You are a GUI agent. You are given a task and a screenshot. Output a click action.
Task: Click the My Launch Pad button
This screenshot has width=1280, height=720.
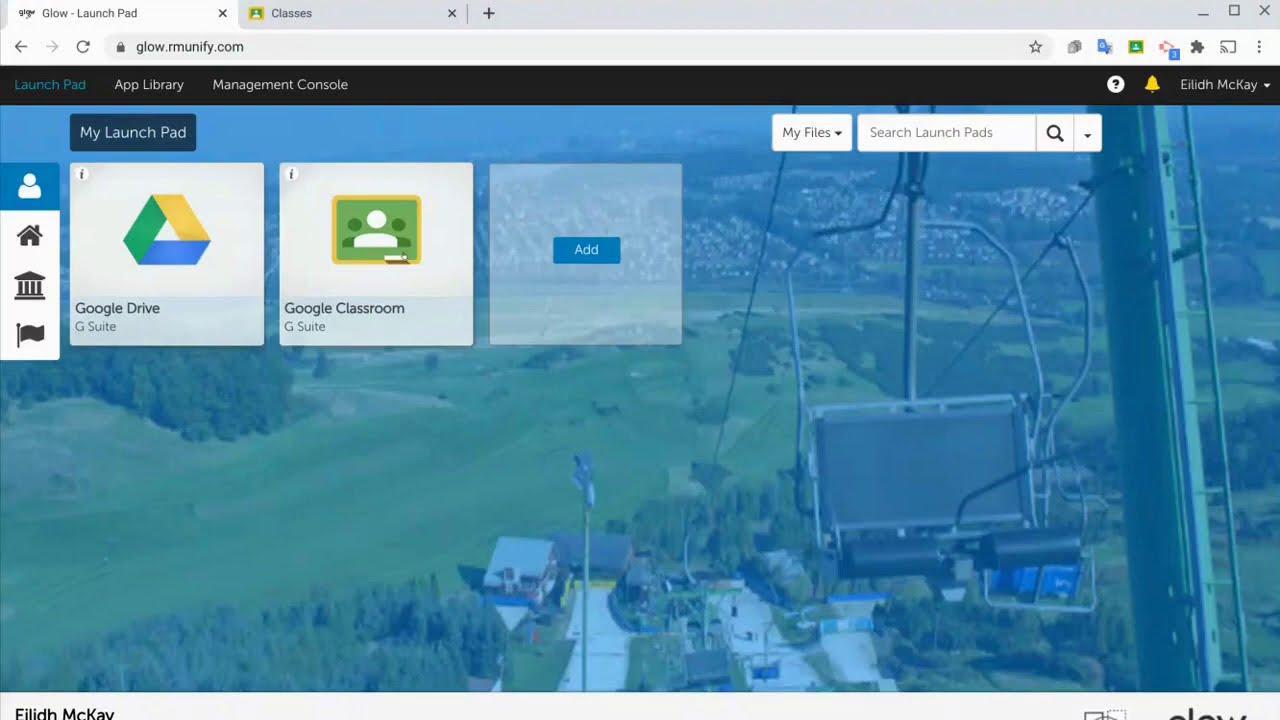[x=133, y=133]
